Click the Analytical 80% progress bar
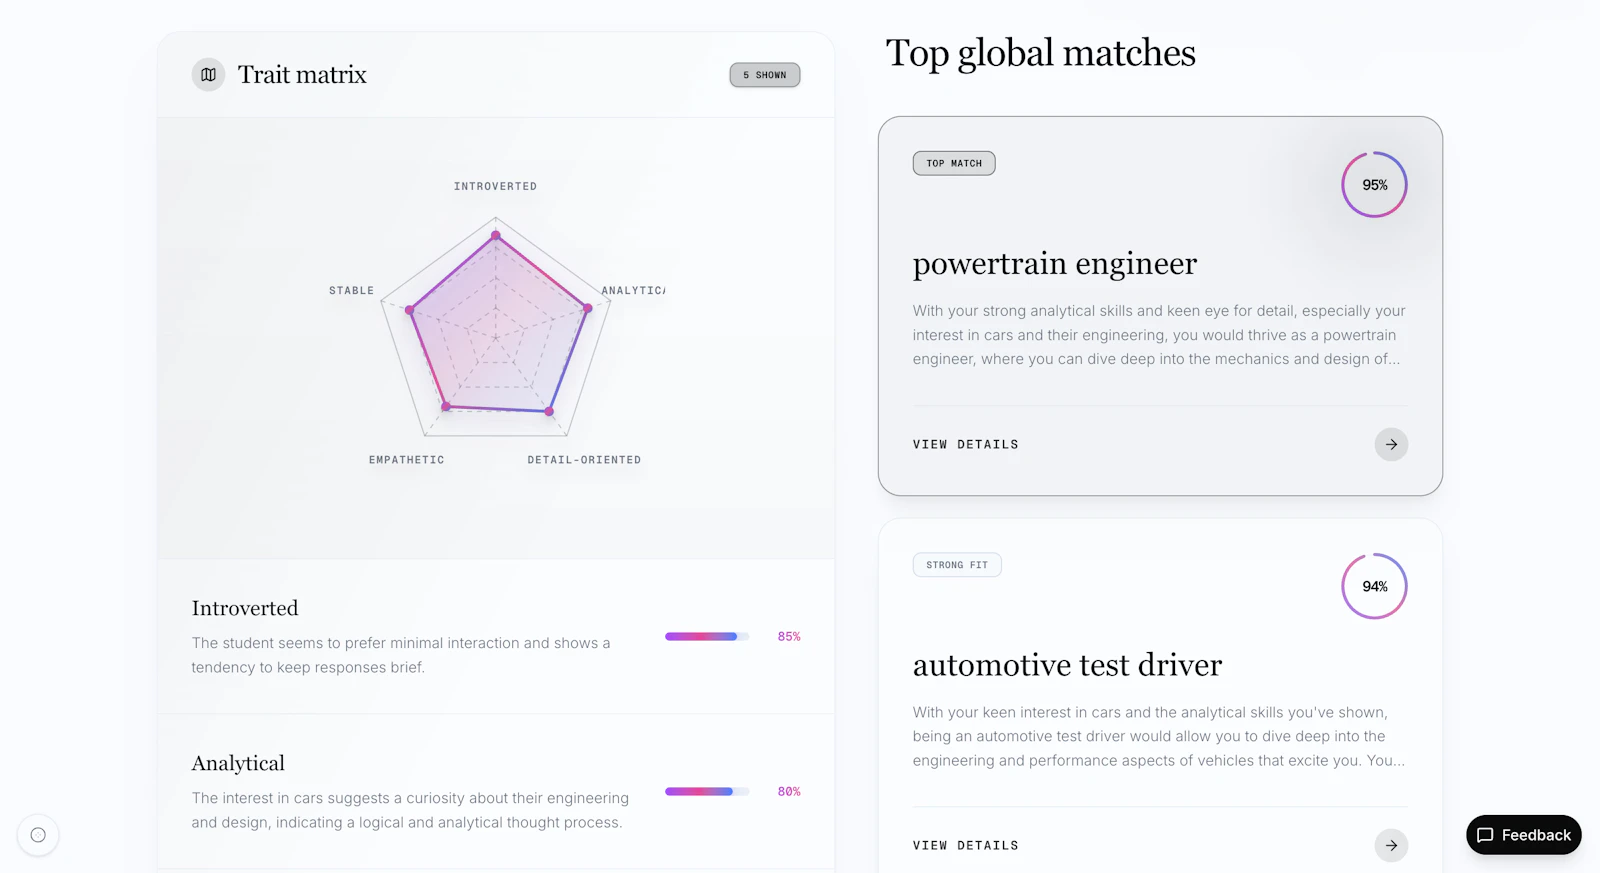 (707, 791)
